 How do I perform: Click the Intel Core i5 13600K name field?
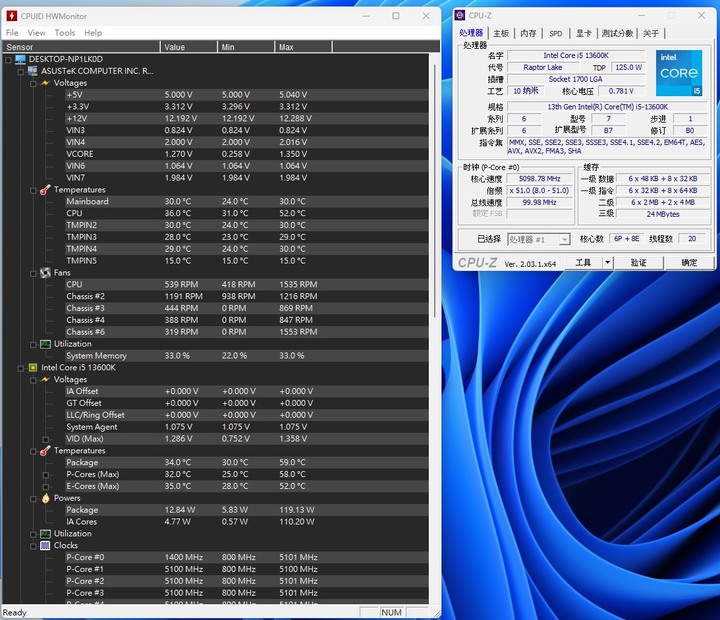point(576,56)
